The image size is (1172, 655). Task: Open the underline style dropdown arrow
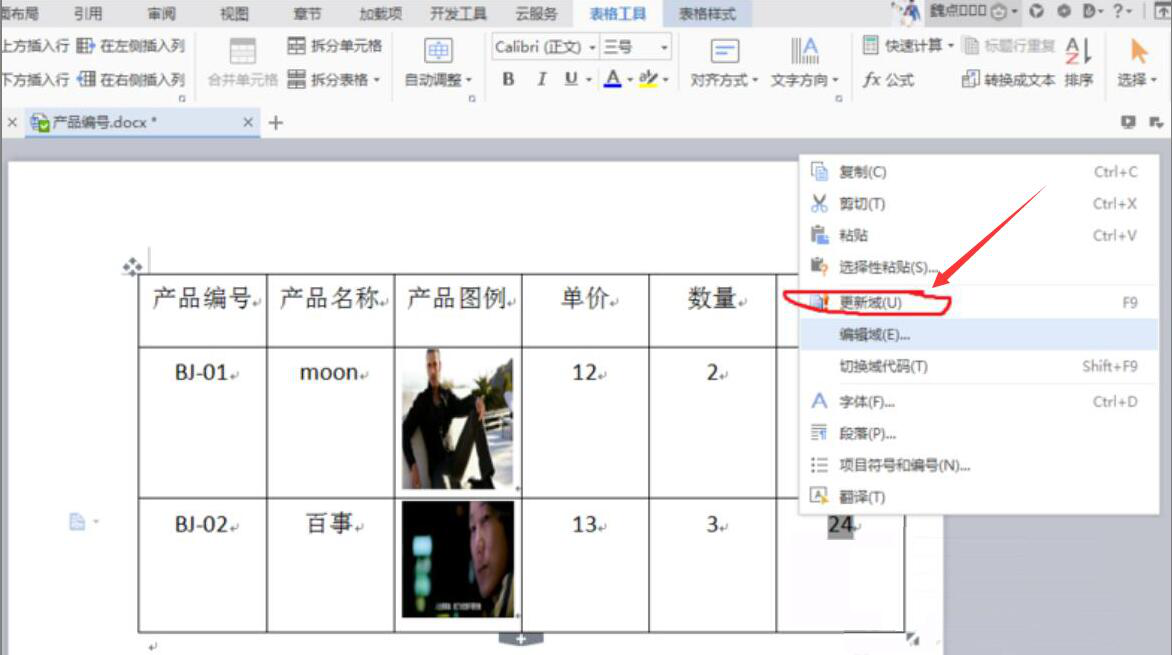click(588, 80)
